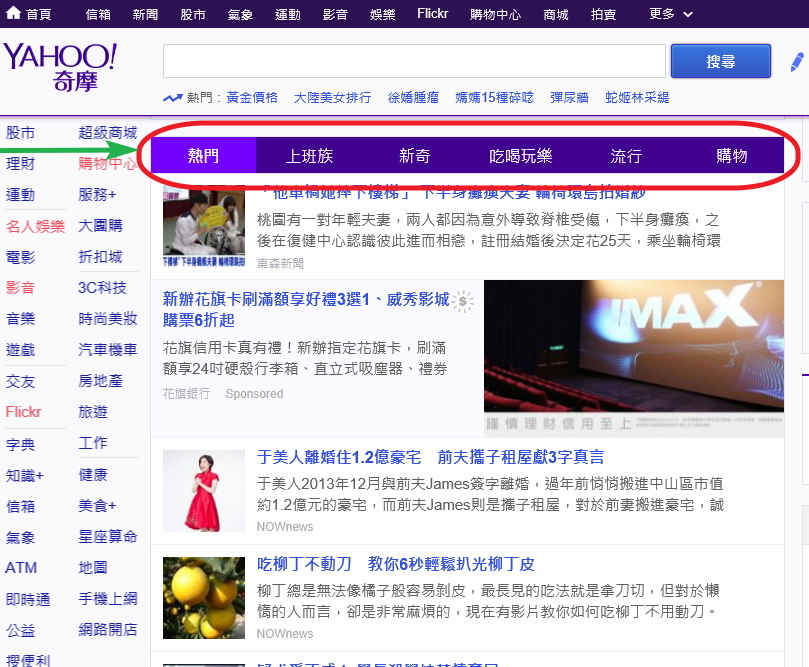Open trending search 彈尿牆

pos(569,97)
